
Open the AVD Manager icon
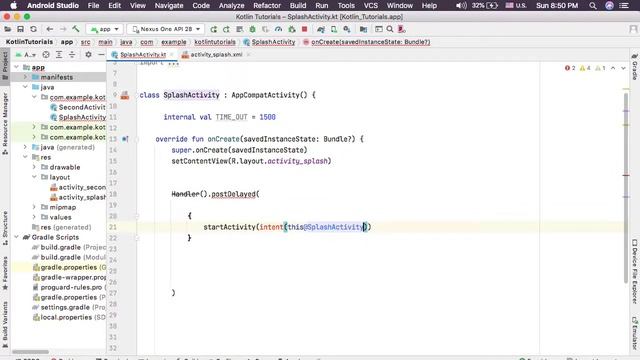pyautogui.click(x=334, y=29)
